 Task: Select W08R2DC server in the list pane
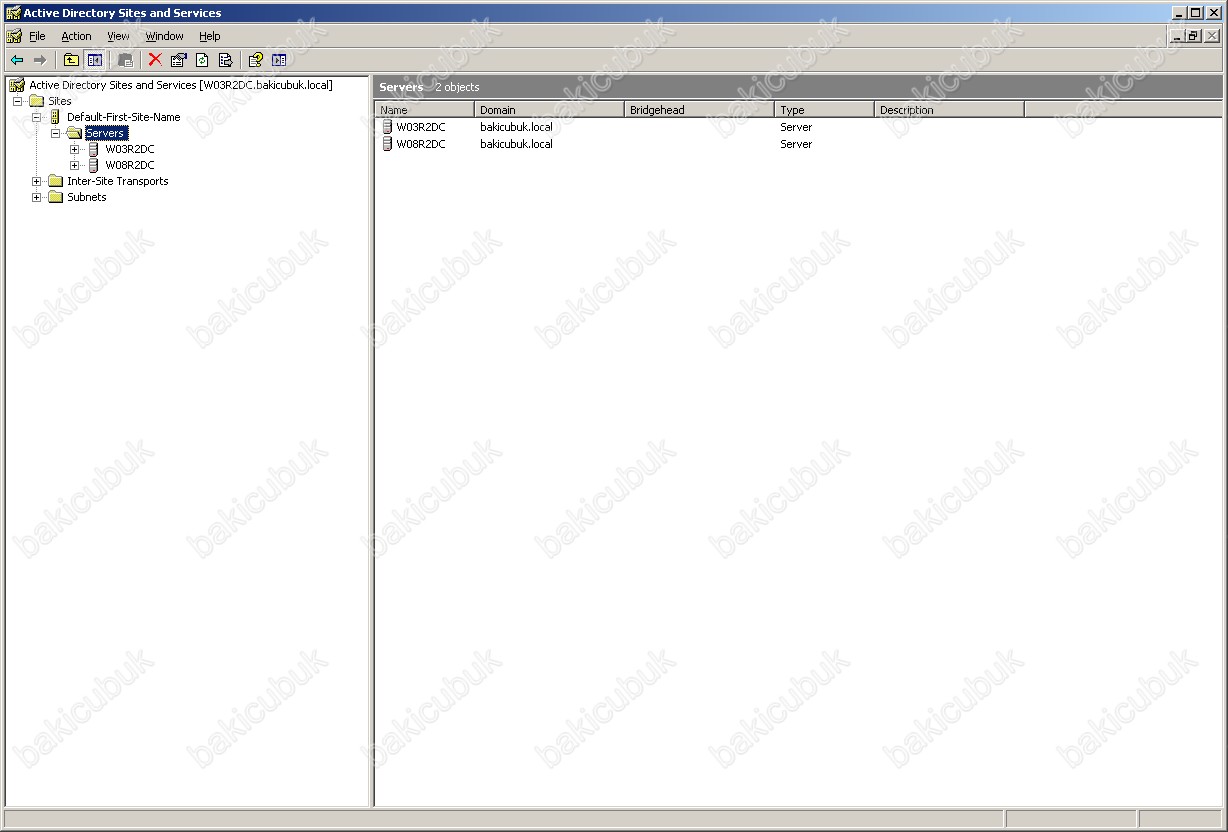pyautogui.click(x=420, y=144)
